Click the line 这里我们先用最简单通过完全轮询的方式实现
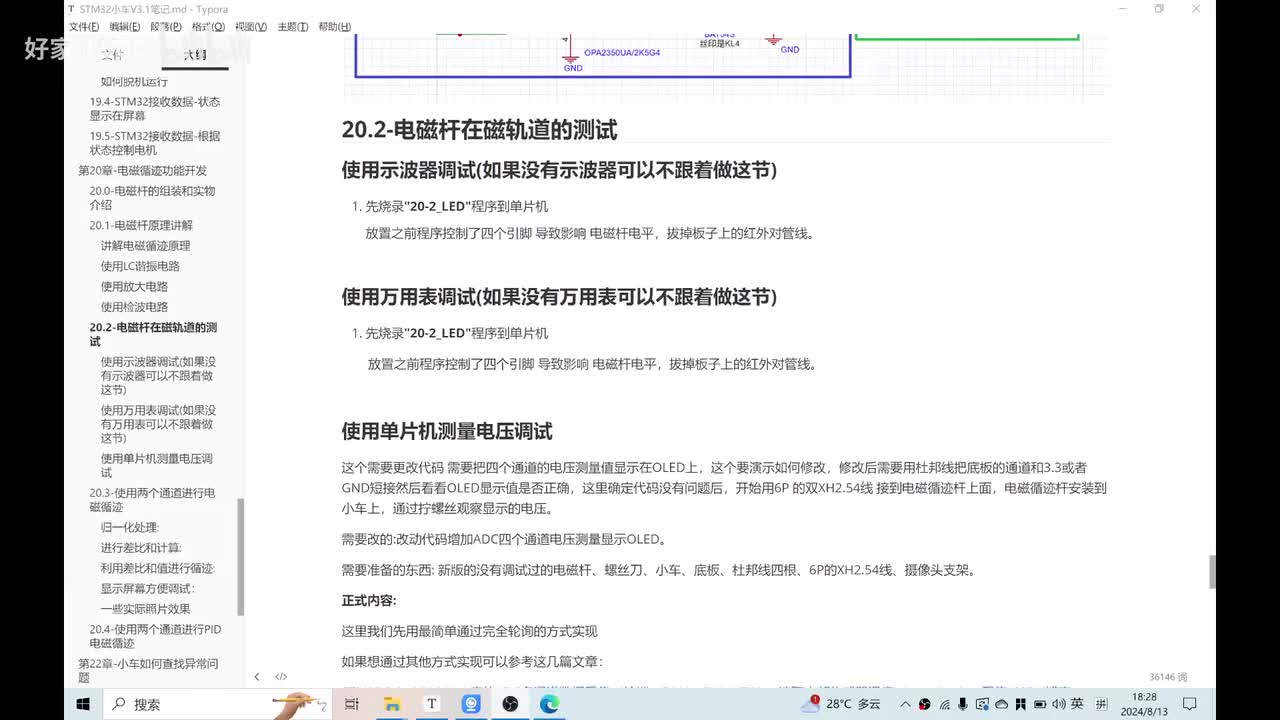Screen dimensions: 1280x720 [x=469, y=631]
